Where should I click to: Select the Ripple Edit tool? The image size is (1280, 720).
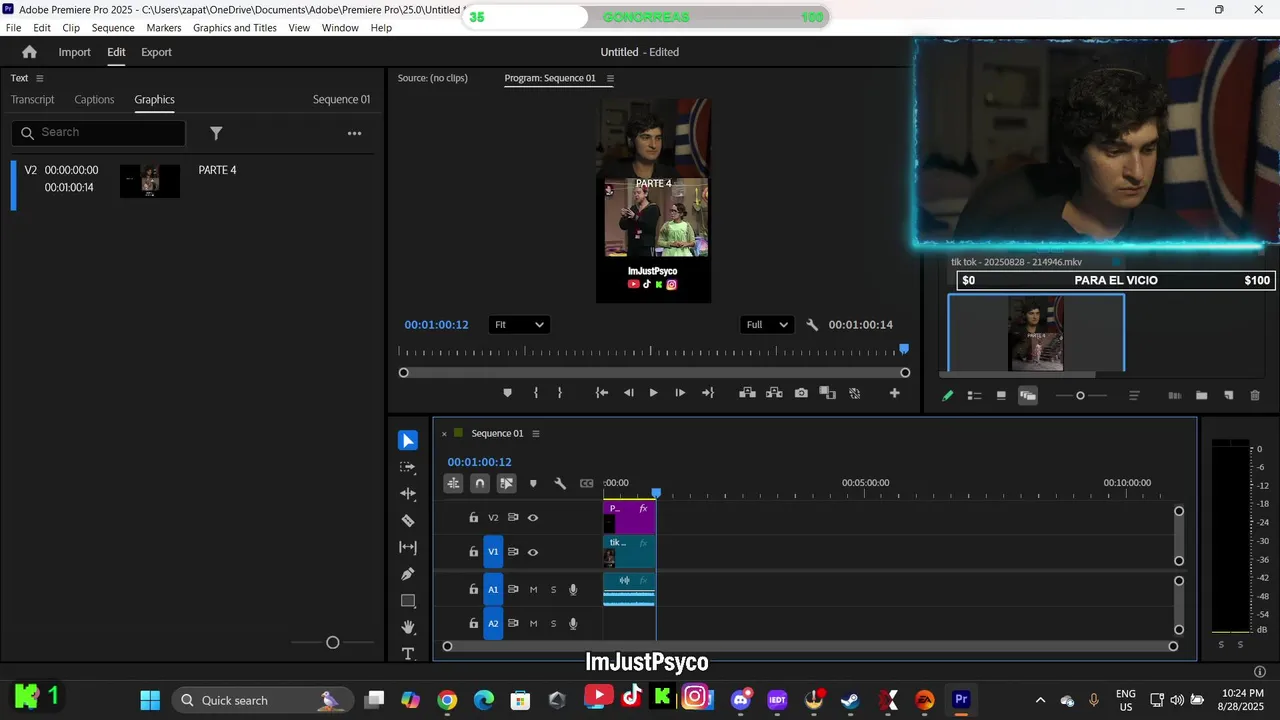(408, 494)
